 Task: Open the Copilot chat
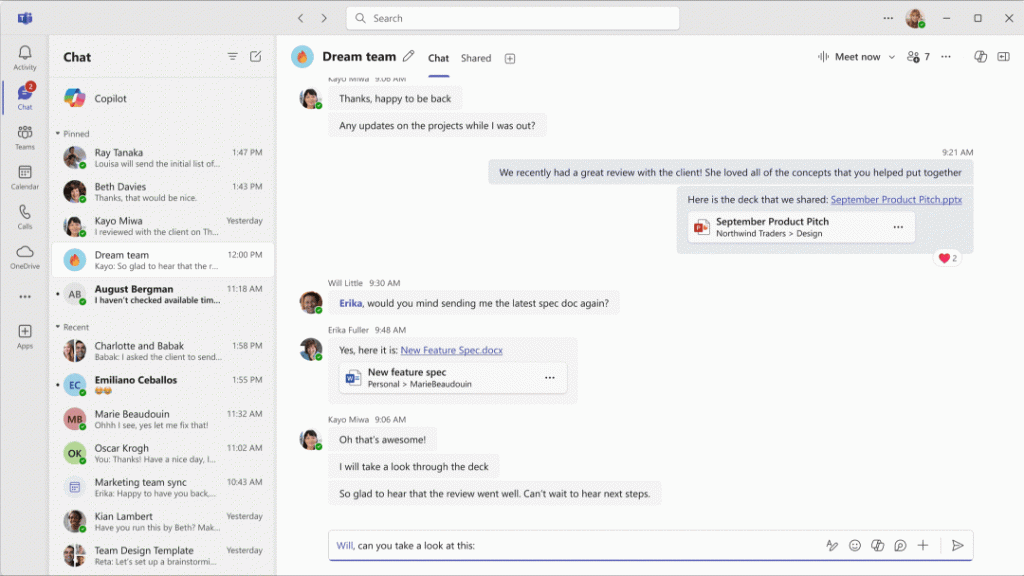(x=163, y=99)
